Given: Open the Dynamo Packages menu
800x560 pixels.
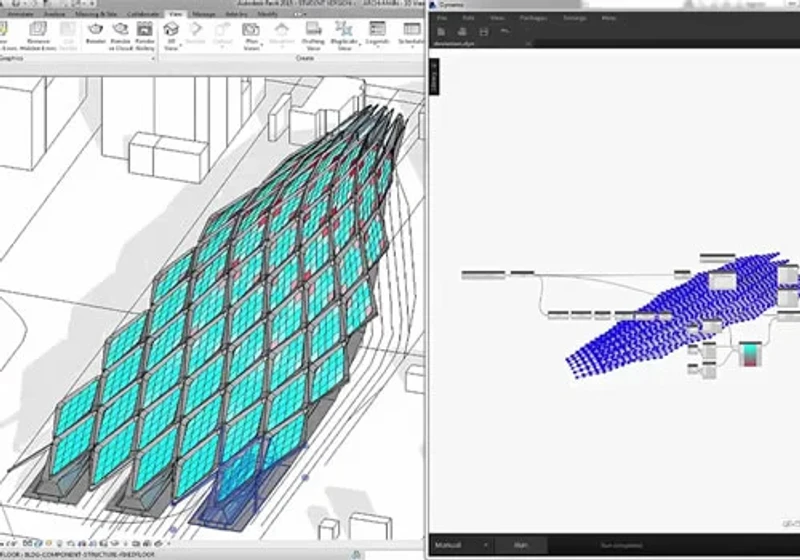Looking at the screenshot, I should coord(533,18).
